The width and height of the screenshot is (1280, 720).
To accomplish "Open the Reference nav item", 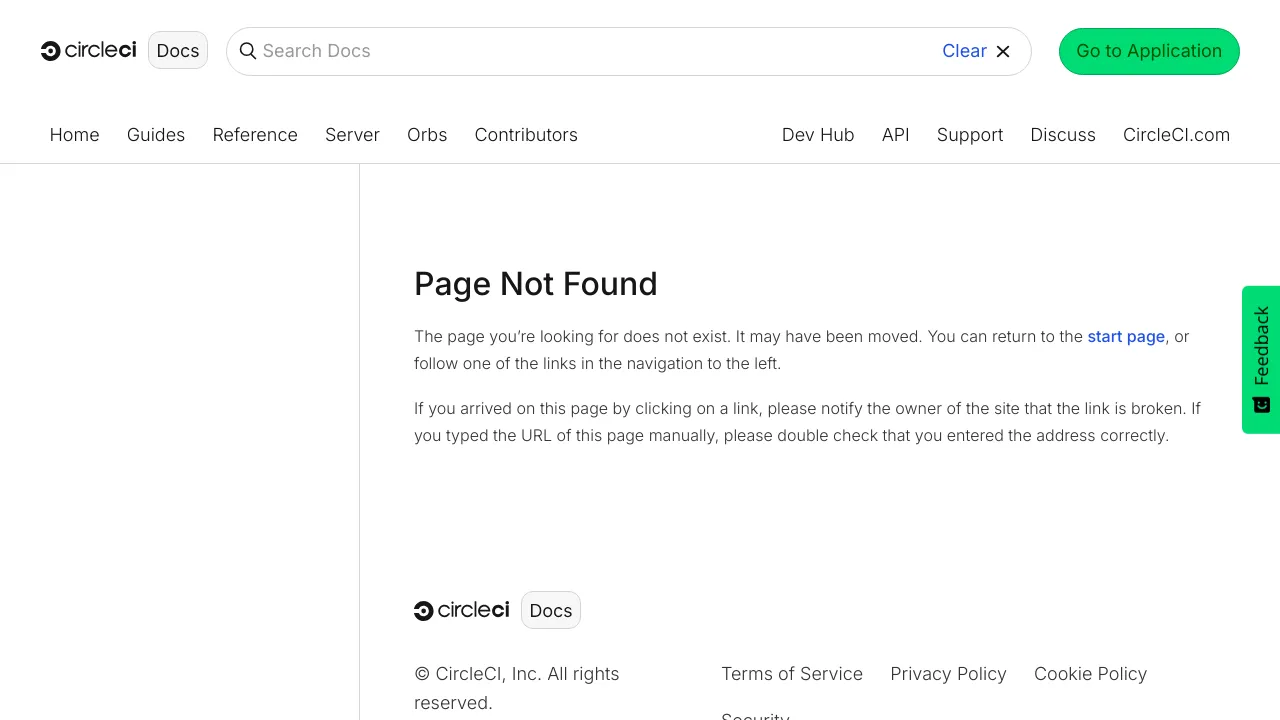I will [255, 135].
